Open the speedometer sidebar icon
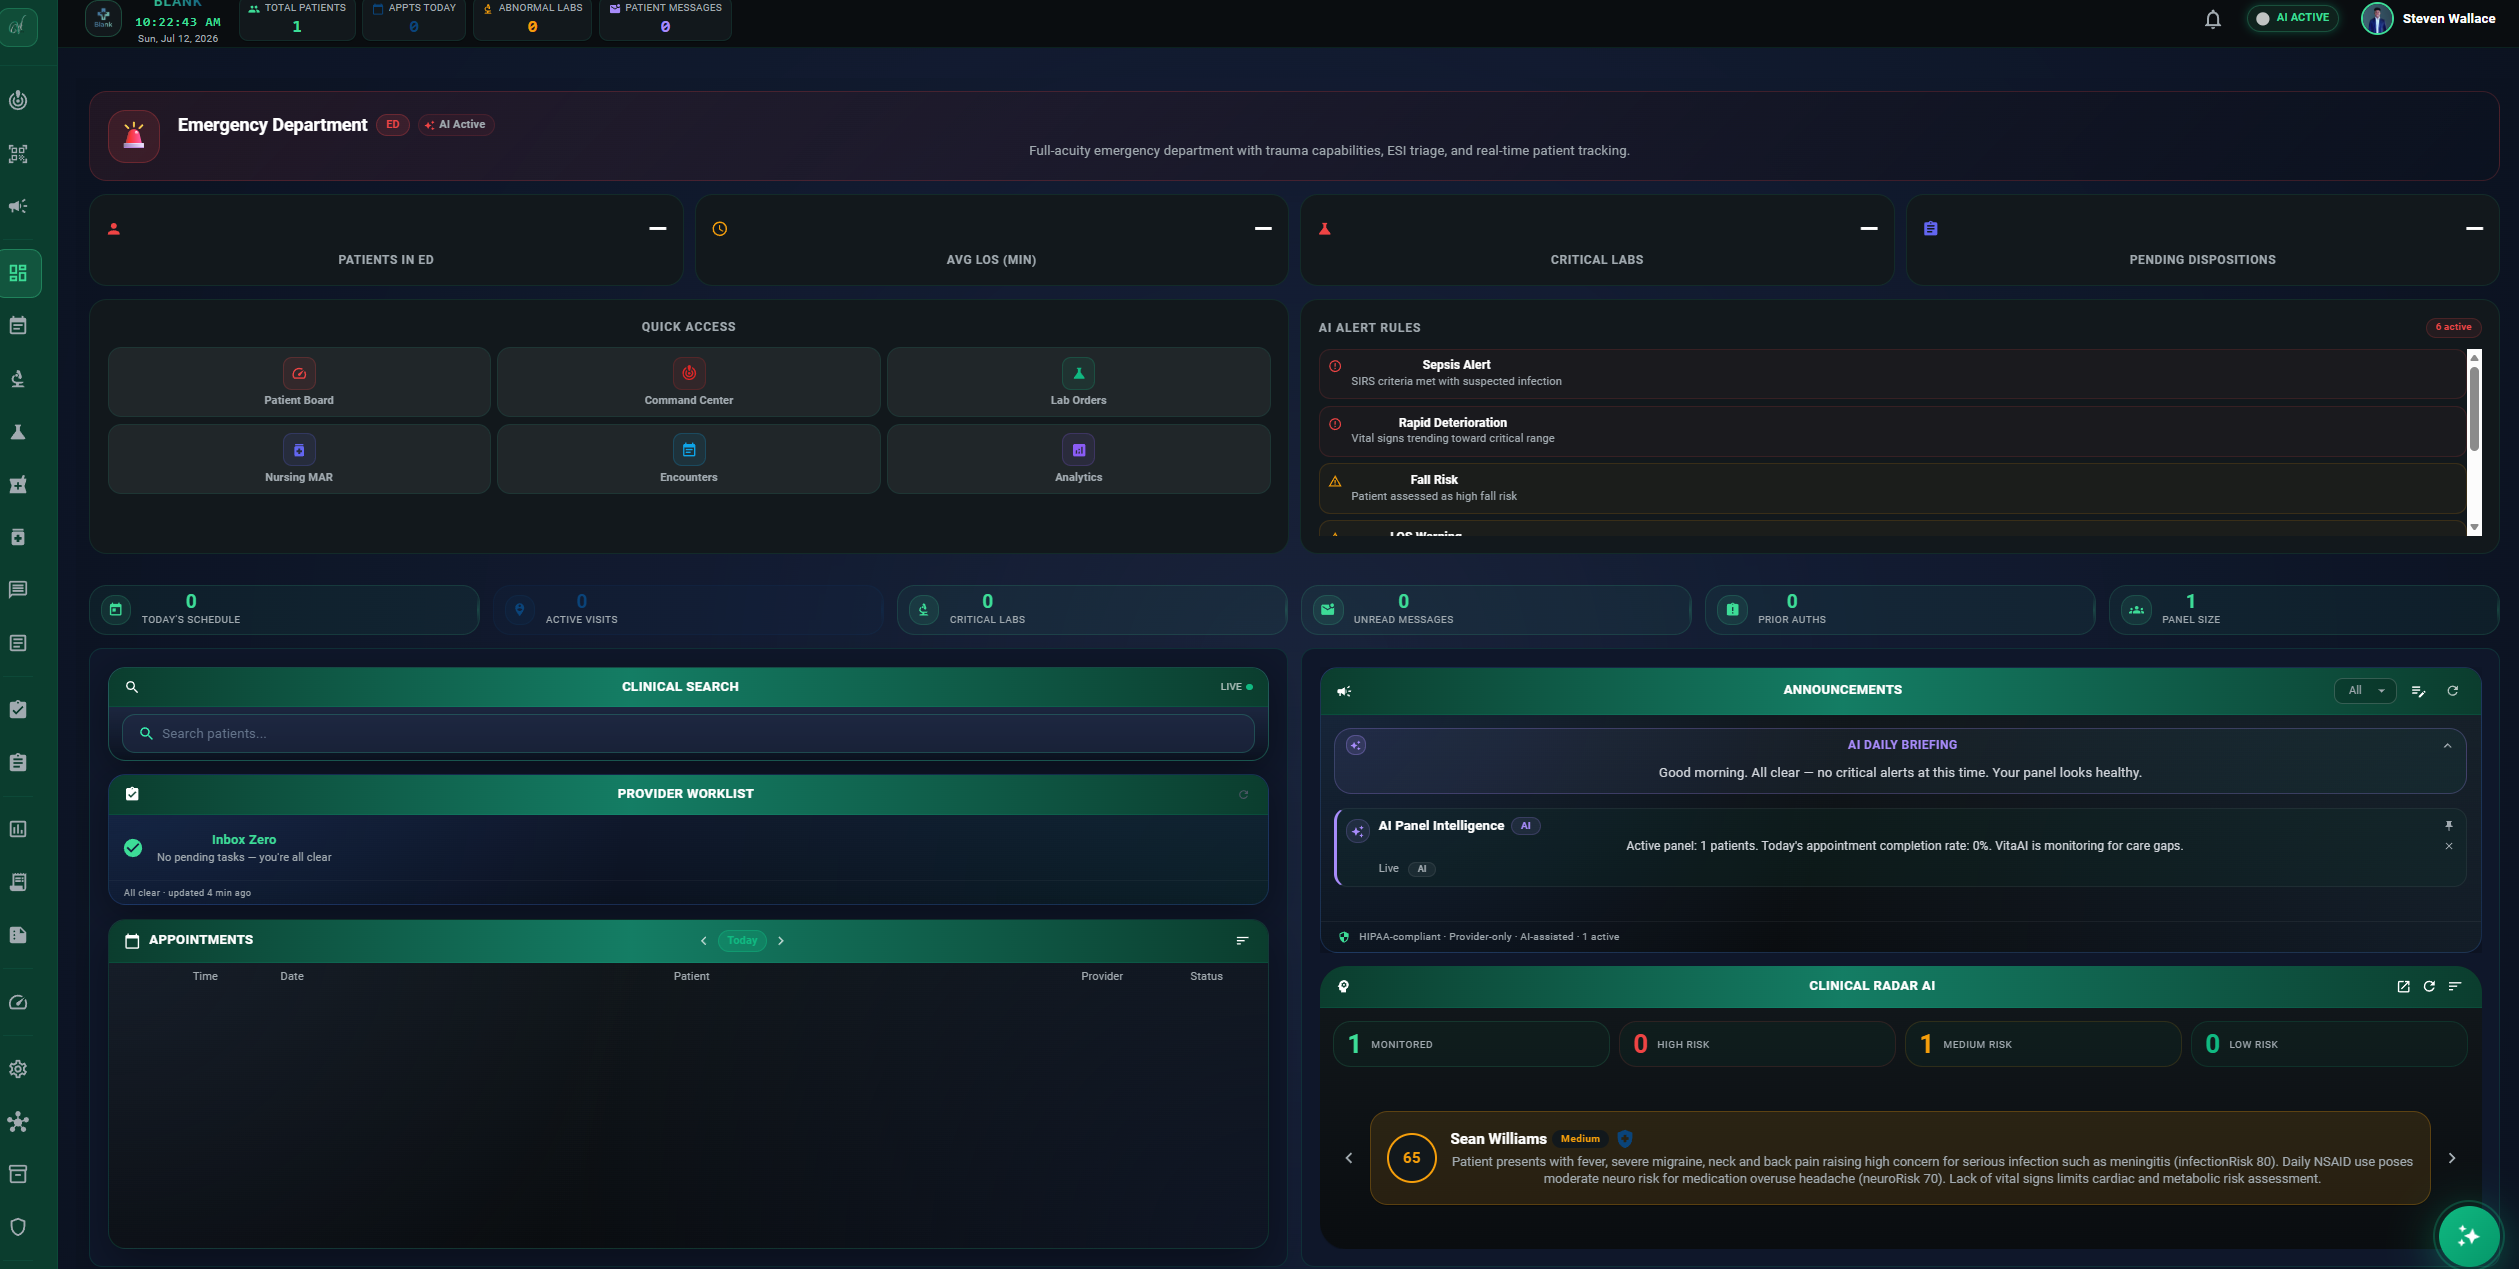Image resolution: width=2519 pixels, height=1269 pixels. (18, 1002)
